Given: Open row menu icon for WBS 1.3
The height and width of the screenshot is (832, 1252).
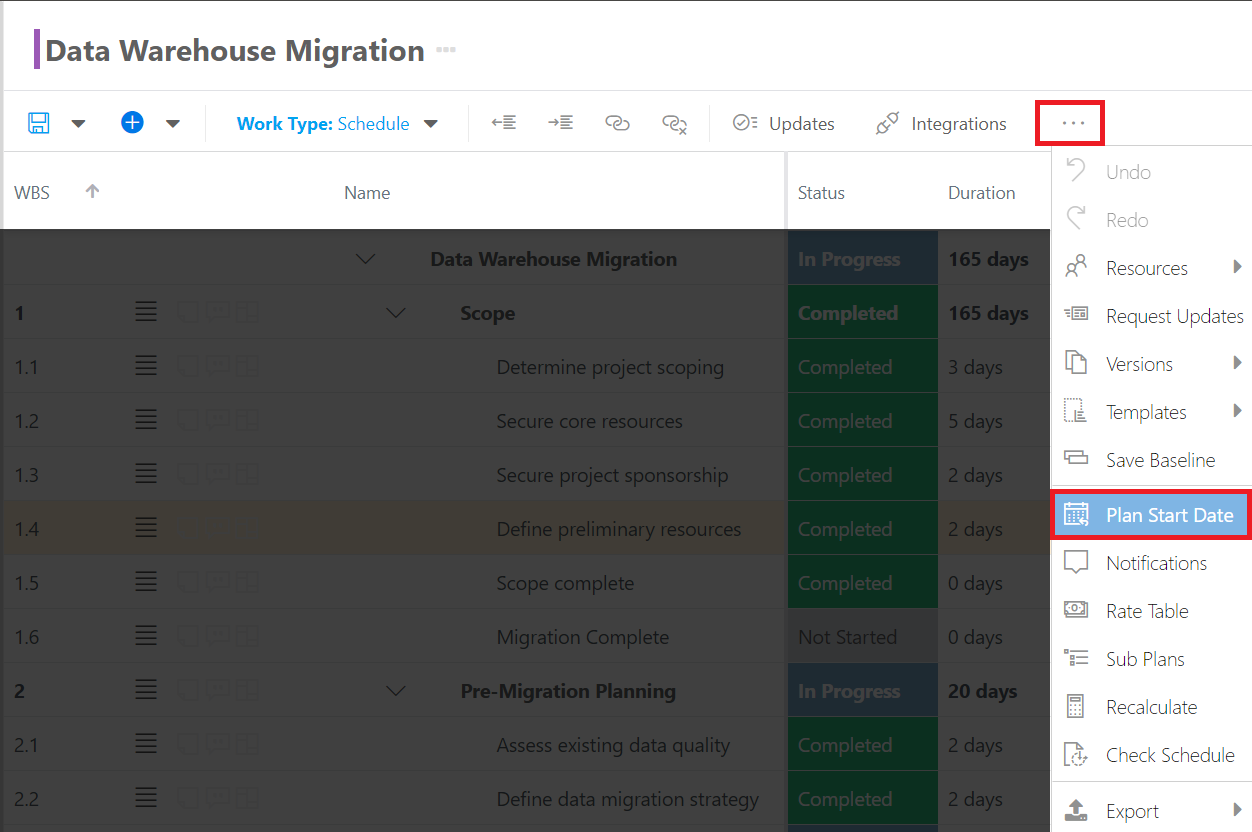Looking at the screenshot, I should click(146, 475).
